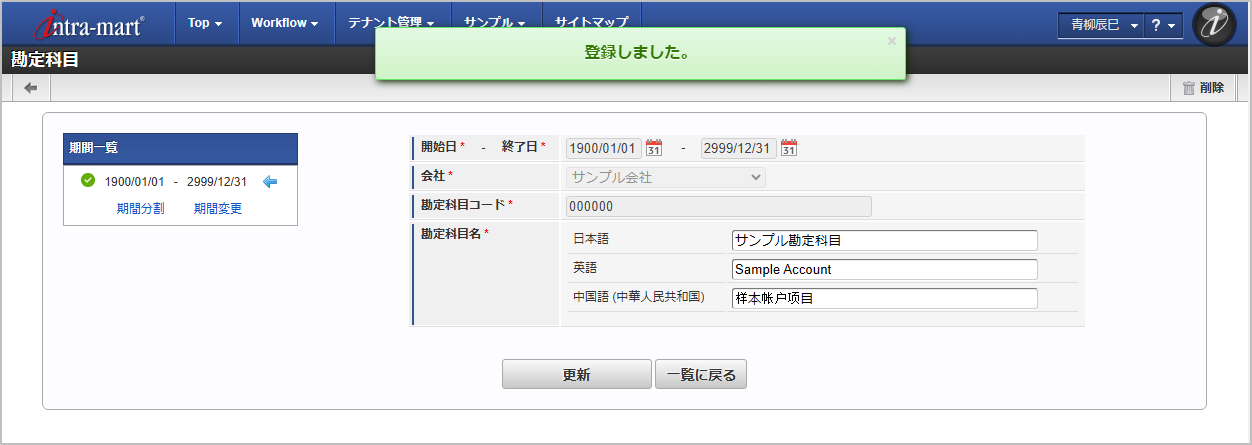This screenshot has height=445, width=1252.
Task: Click the 英語 Sample Account field
Action: coord(884,269)
